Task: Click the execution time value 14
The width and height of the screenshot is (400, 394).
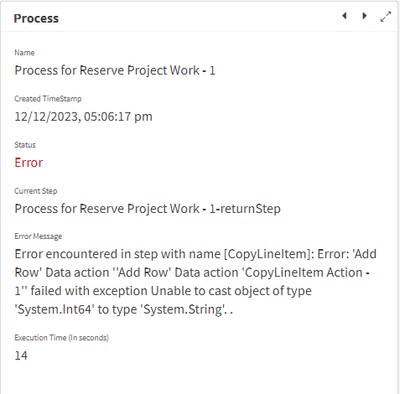Action: pyautogui.click(x=21, y=356)
